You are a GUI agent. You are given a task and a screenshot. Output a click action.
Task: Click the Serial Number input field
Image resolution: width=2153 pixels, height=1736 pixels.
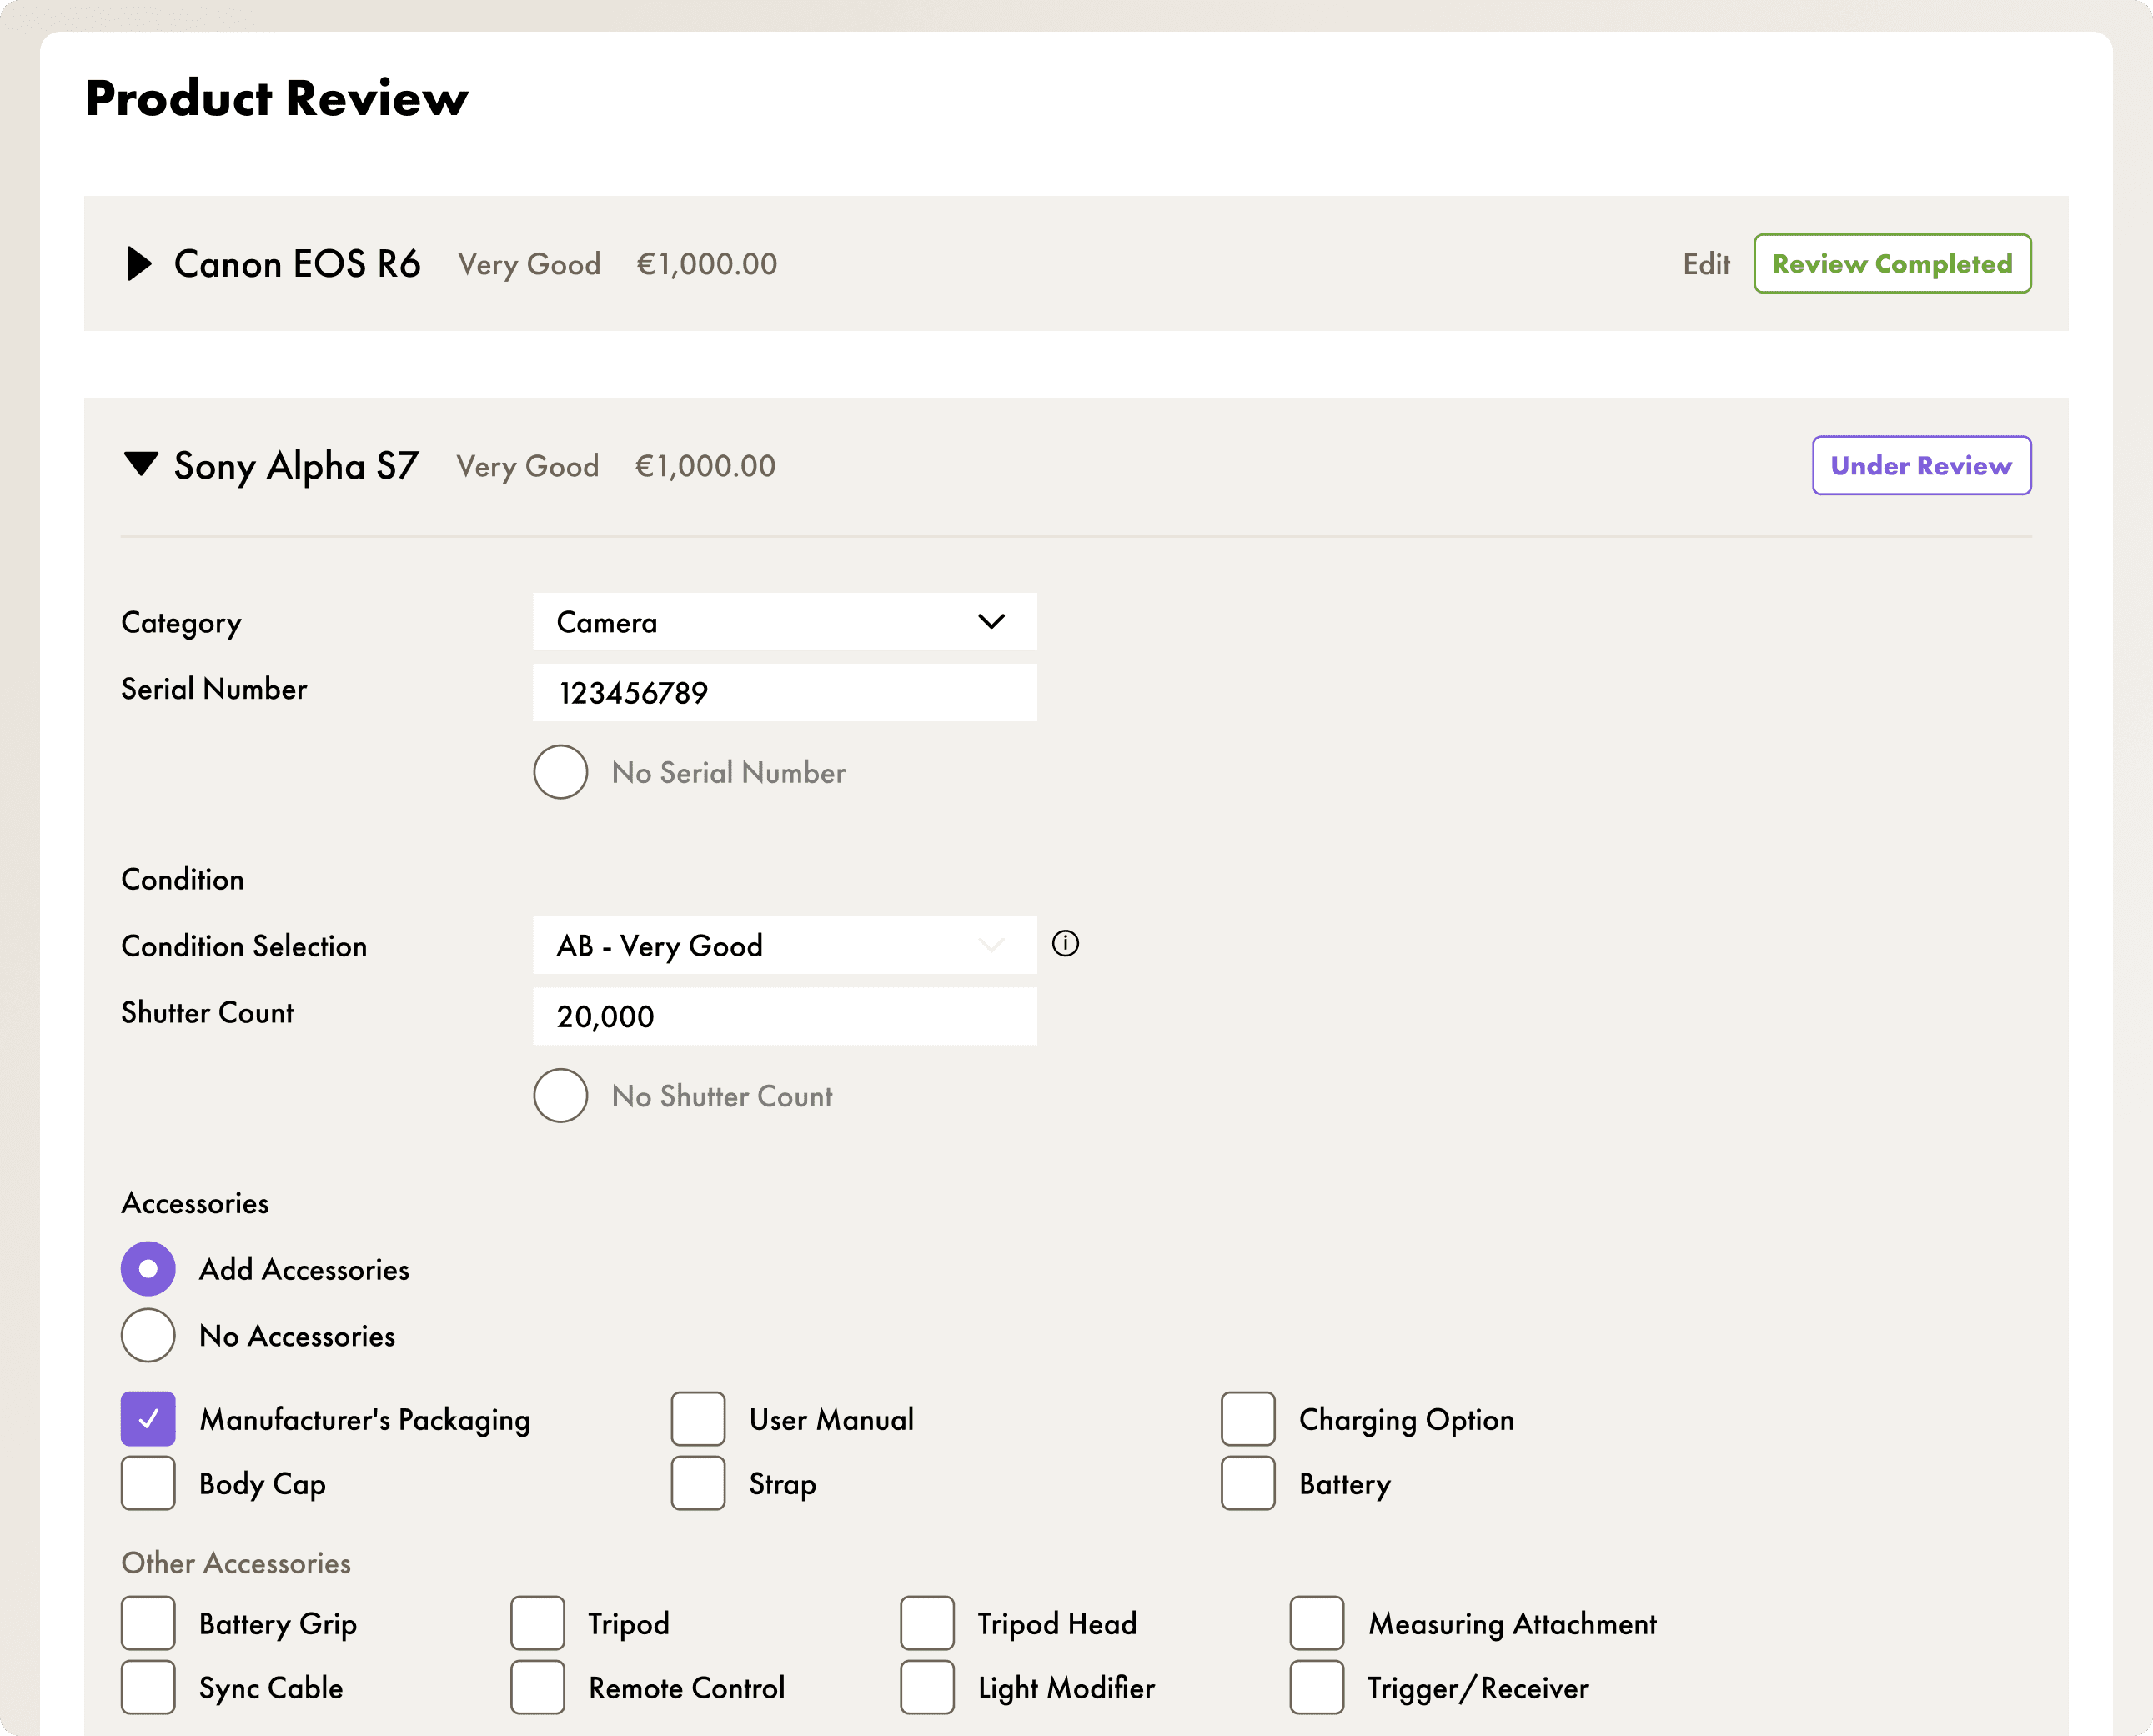[784, 692]
